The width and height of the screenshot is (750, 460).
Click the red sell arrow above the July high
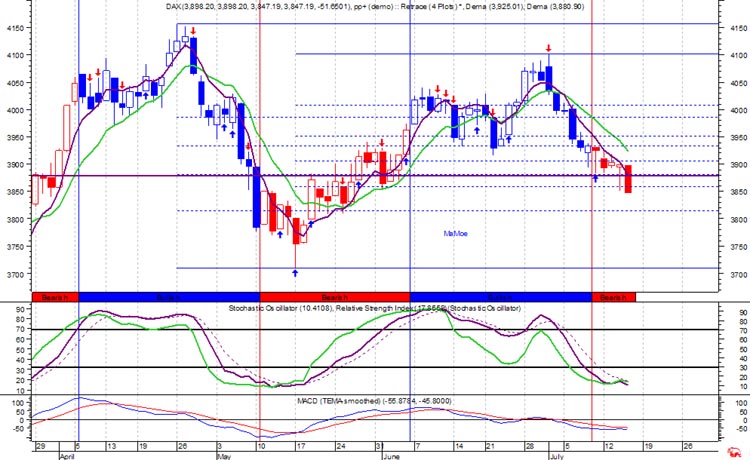(549, 48)
